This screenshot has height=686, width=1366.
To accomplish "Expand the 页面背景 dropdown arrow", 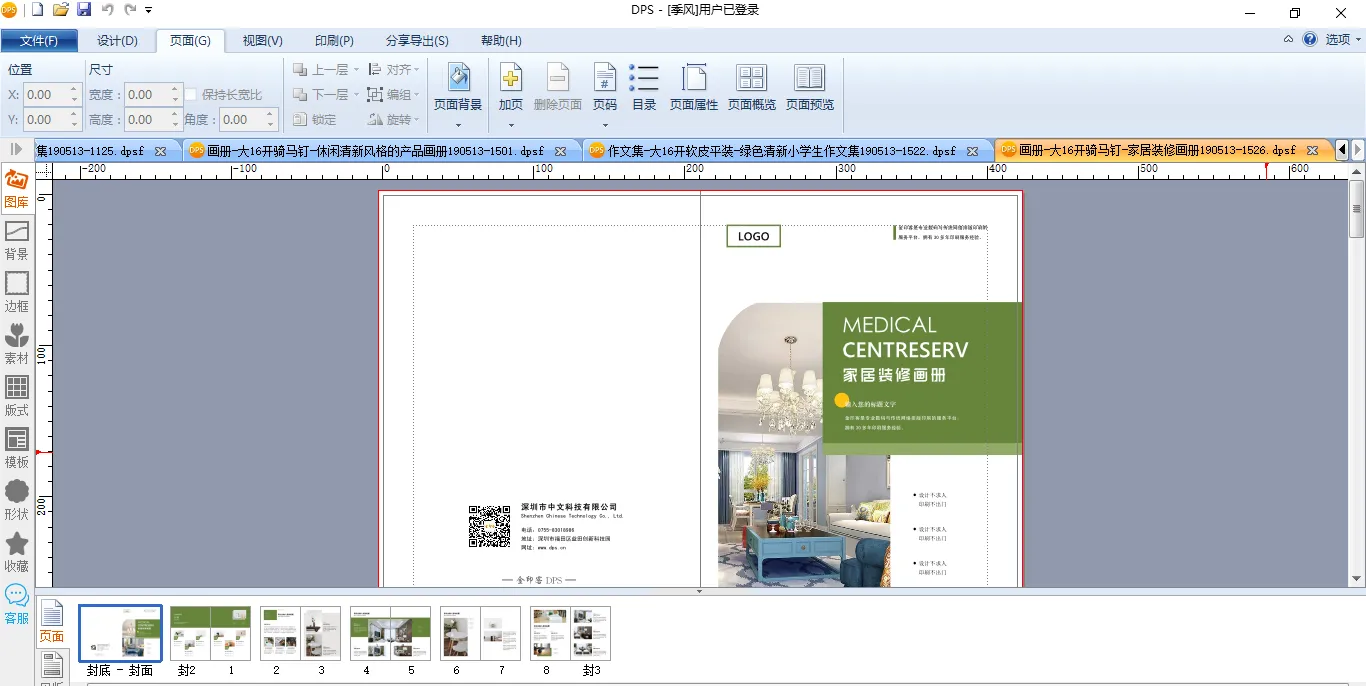I will (458, 125).
